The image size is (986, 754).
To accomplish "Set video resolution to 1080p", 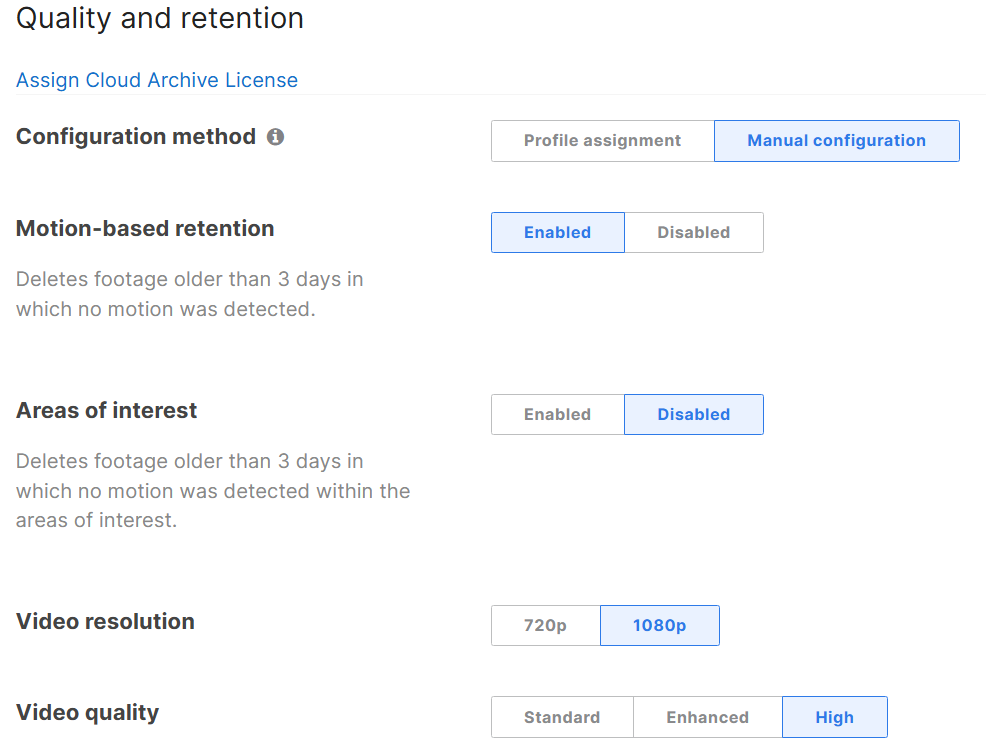I will 660,626.
